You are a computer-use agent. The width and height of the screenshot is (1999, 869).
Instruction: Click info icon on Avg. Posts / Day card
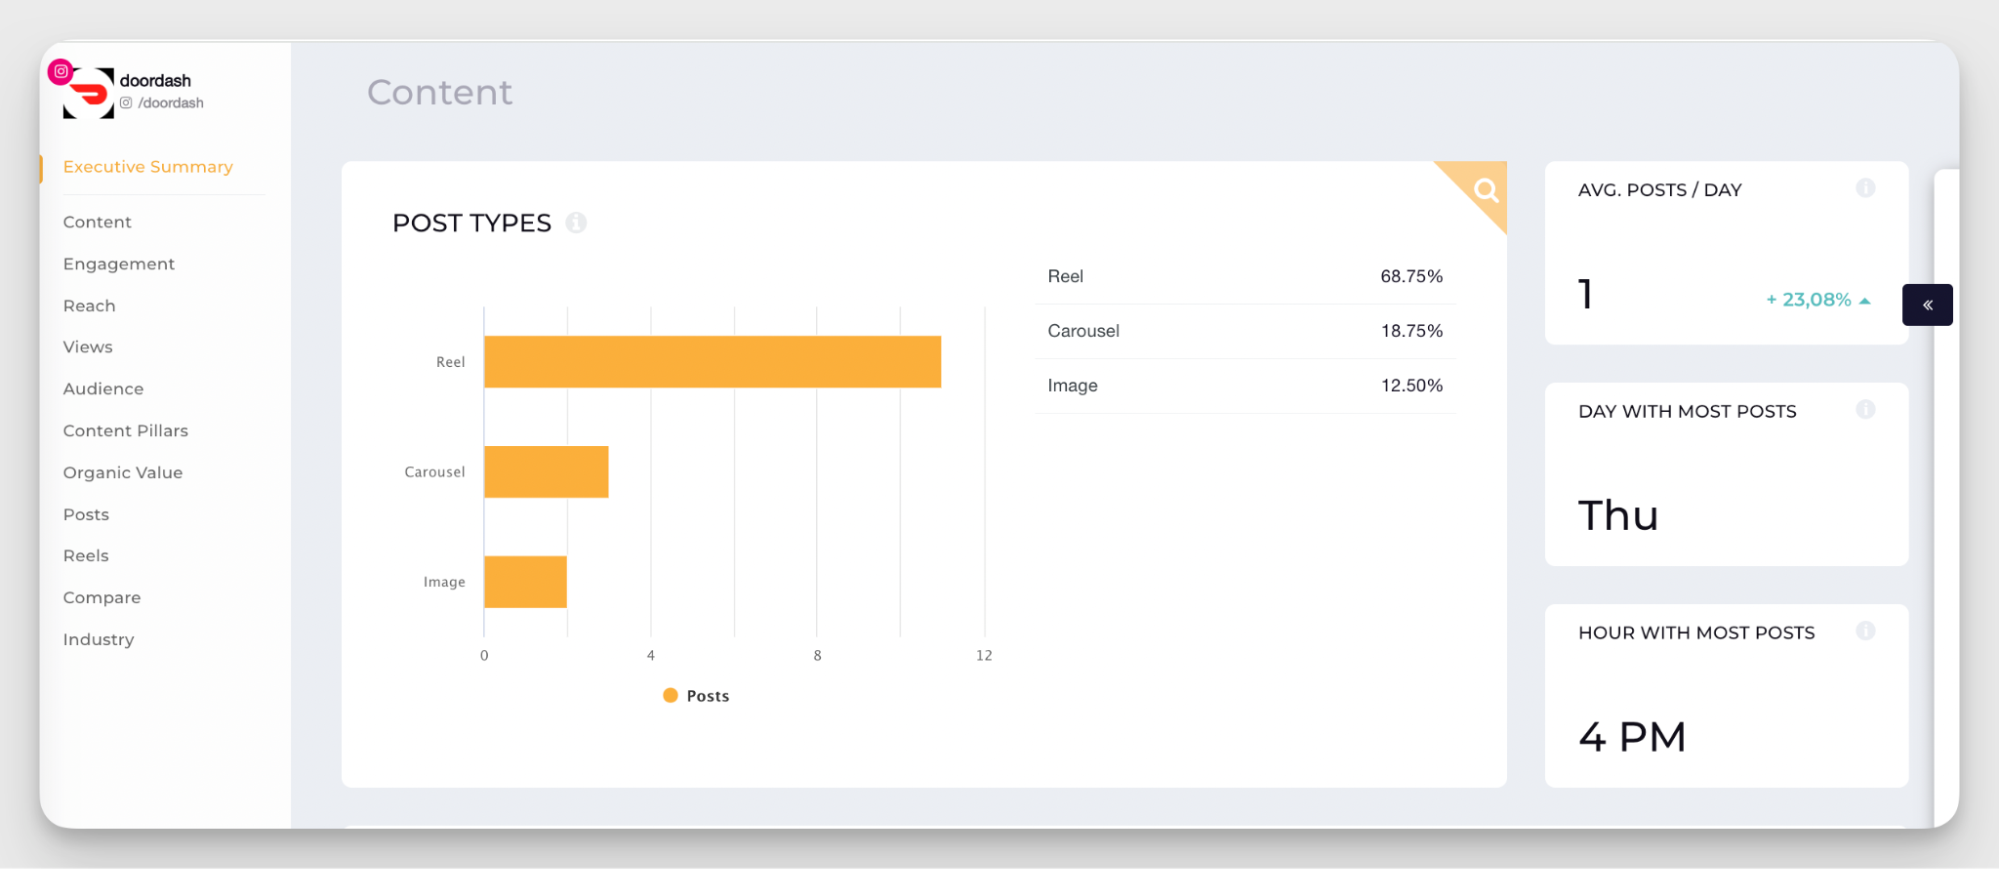(x=1865, y=188)
